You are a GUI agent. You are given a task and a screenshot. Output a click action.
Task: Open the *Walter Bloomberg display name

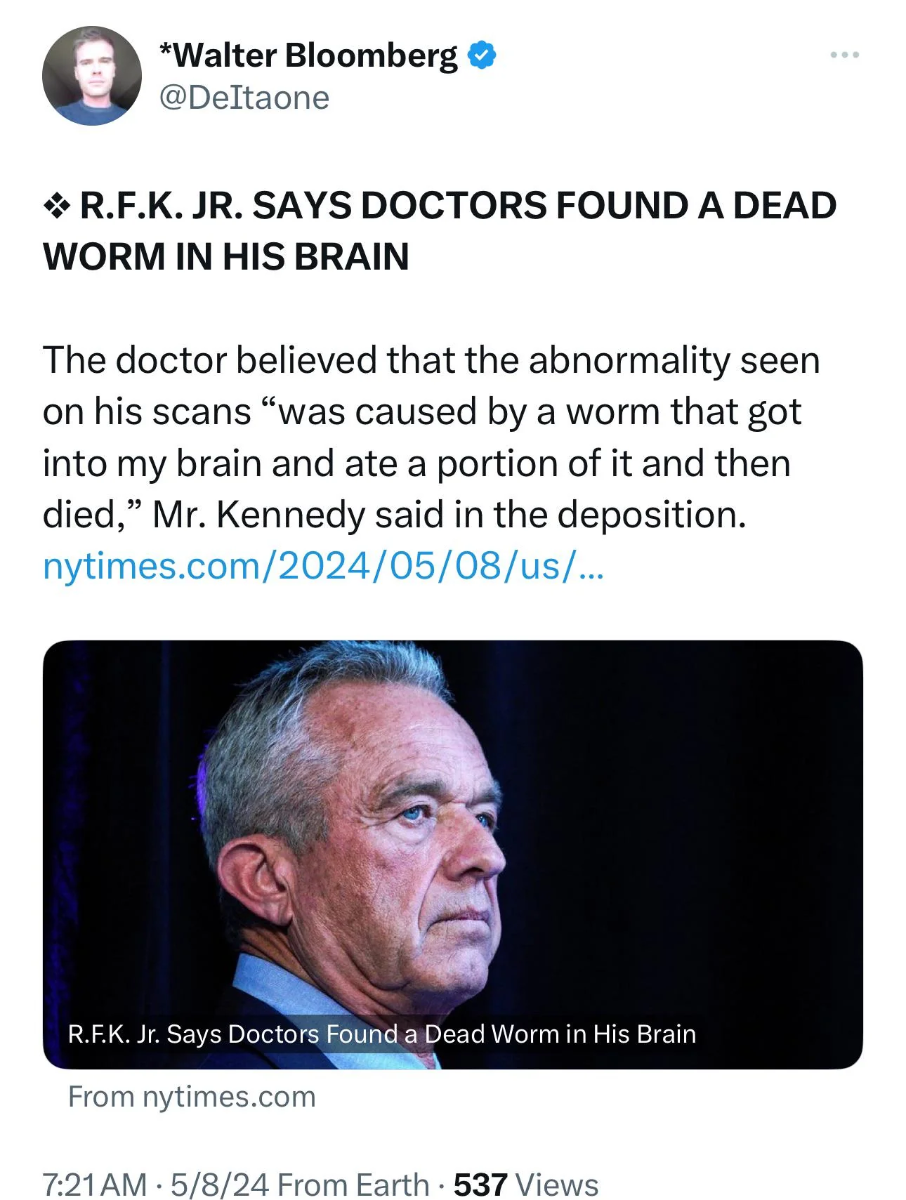pos(309,56)
